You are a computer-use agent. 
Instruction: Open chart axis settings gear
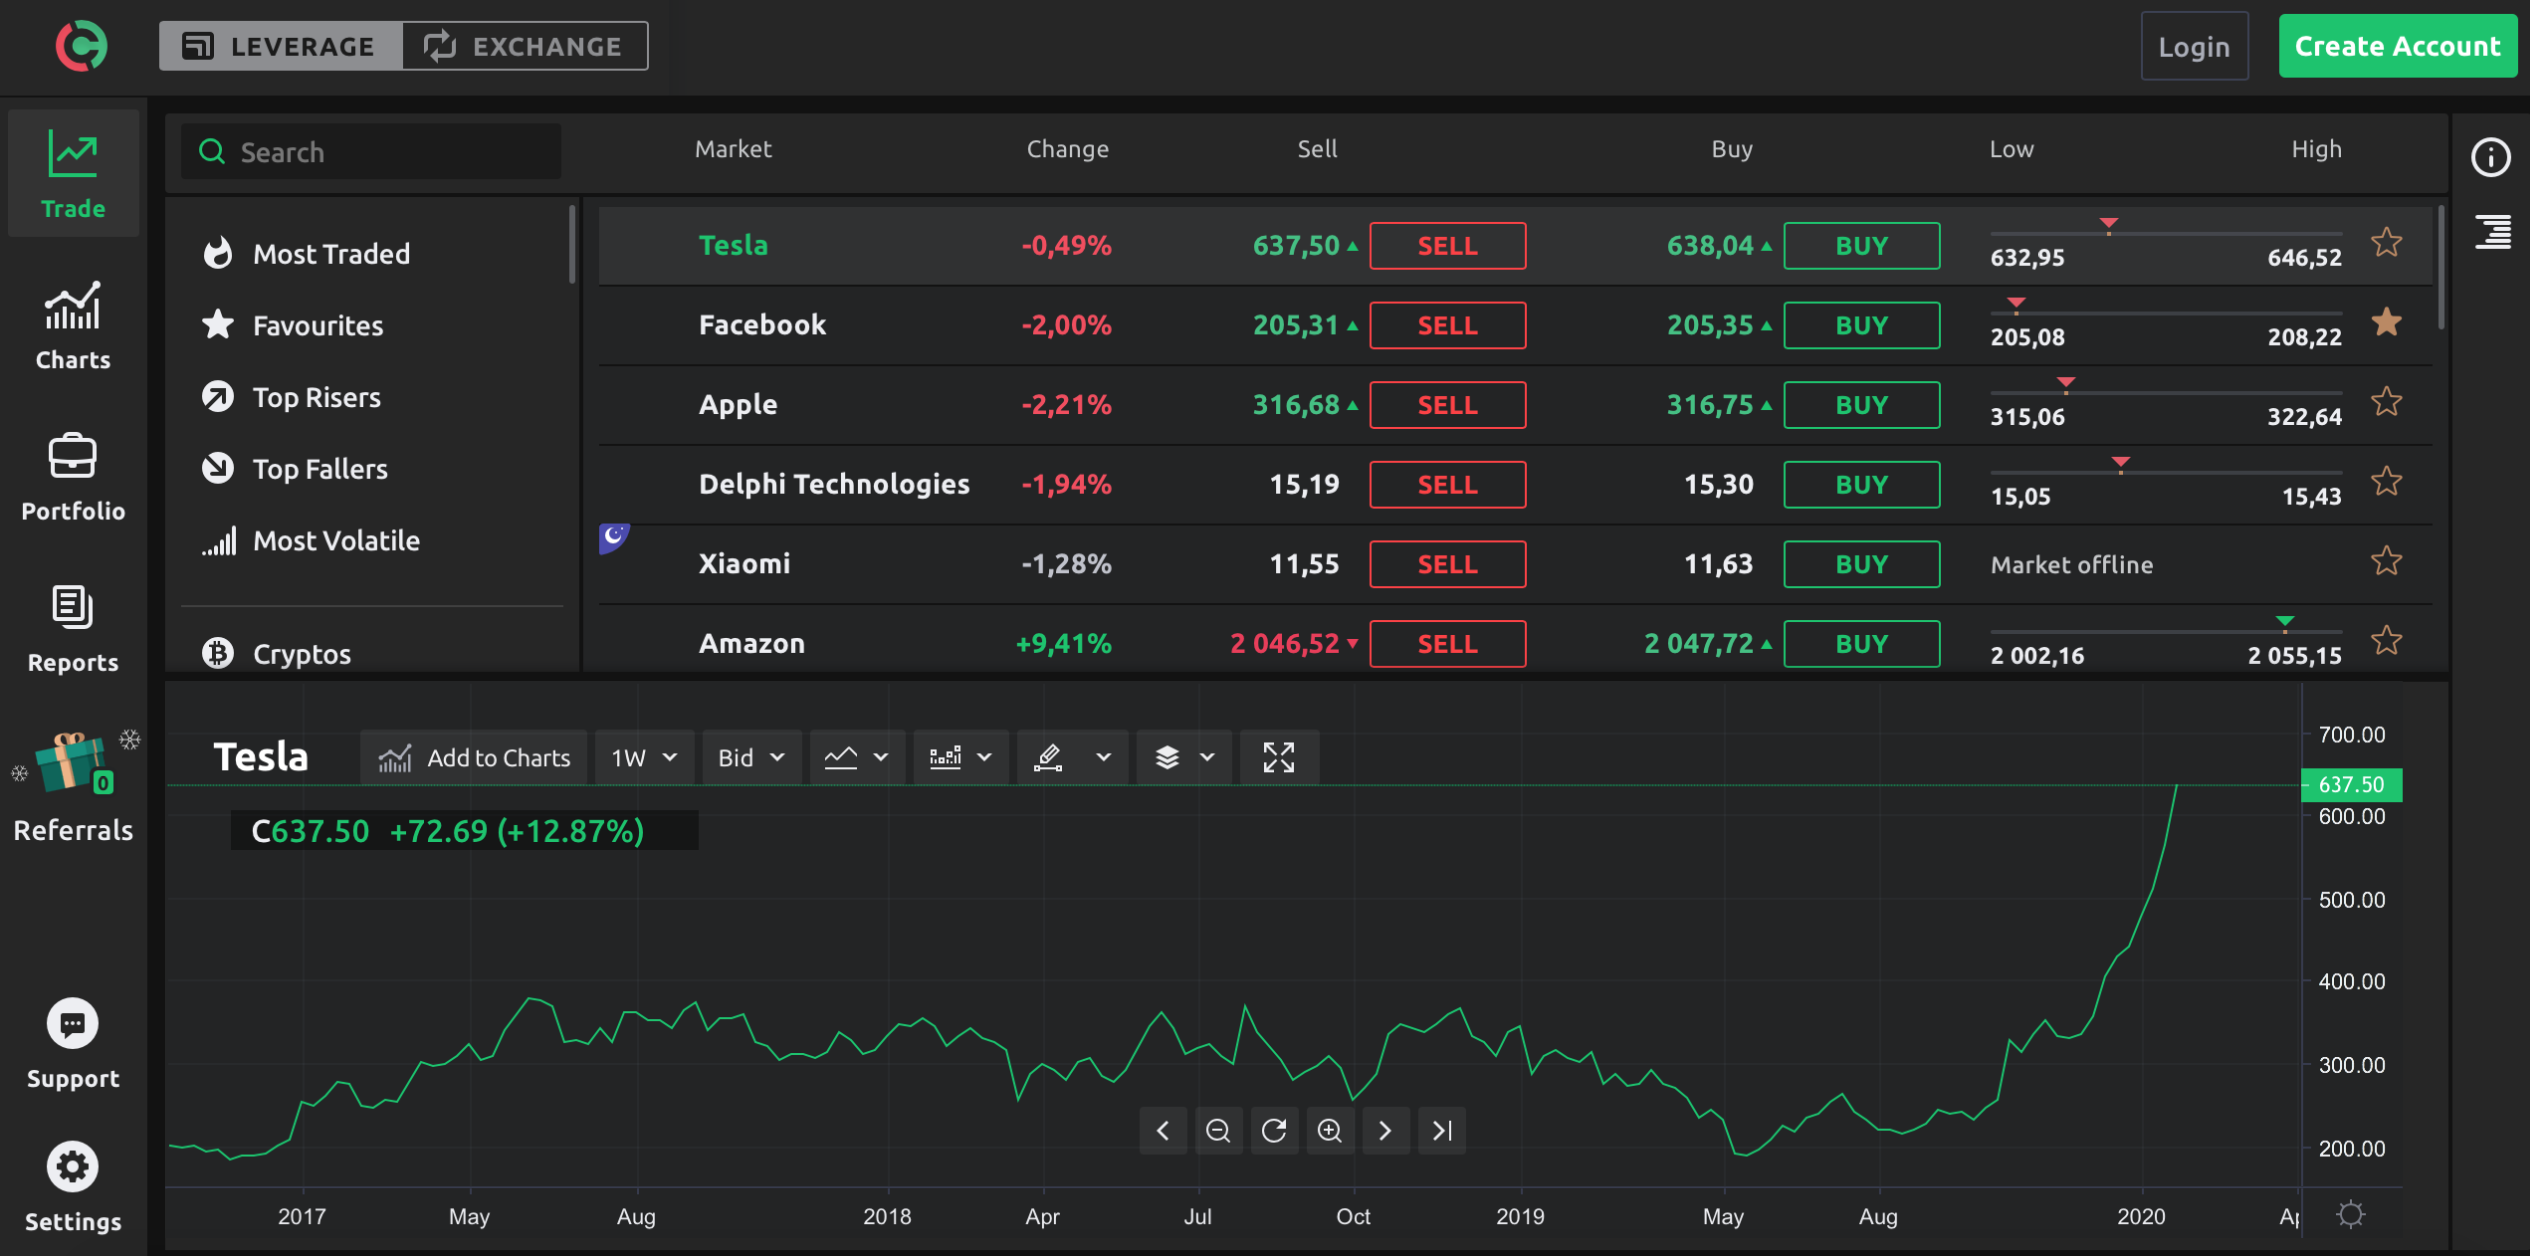tap(2351, 1214)
